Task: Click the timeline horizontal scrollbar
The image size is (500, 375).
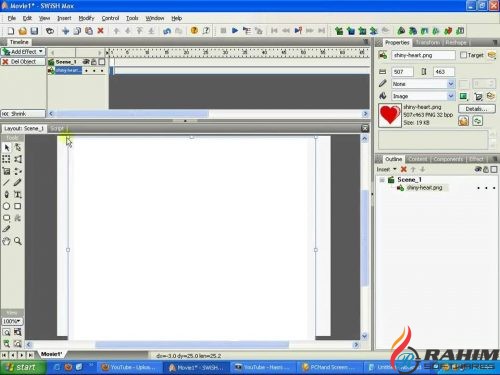Action: coord(208,114)
